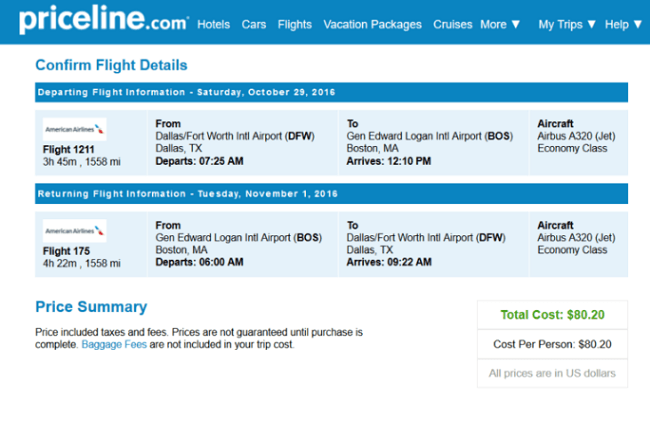
Task: Click the Total Cost $80.20 box
Action: pyautogui.click(x=552, y=315)
